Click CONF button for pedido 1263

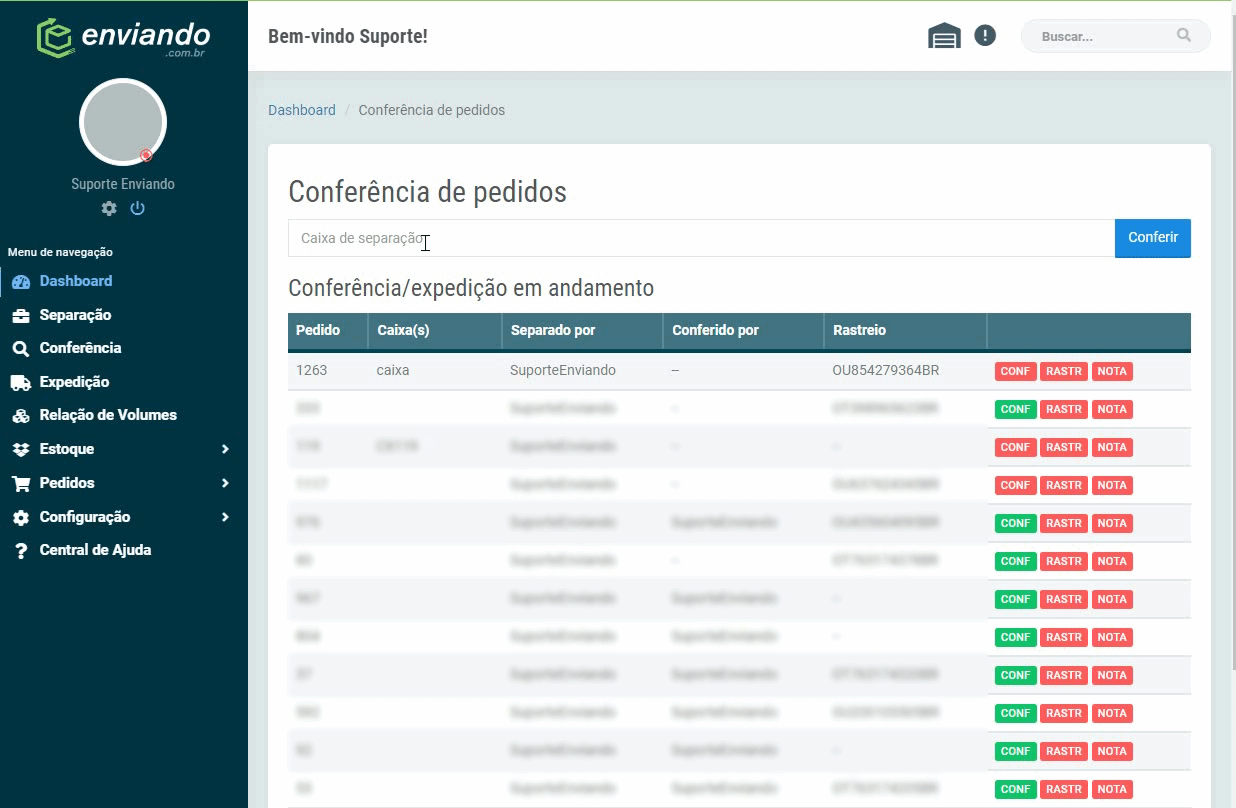(1015, 371)
